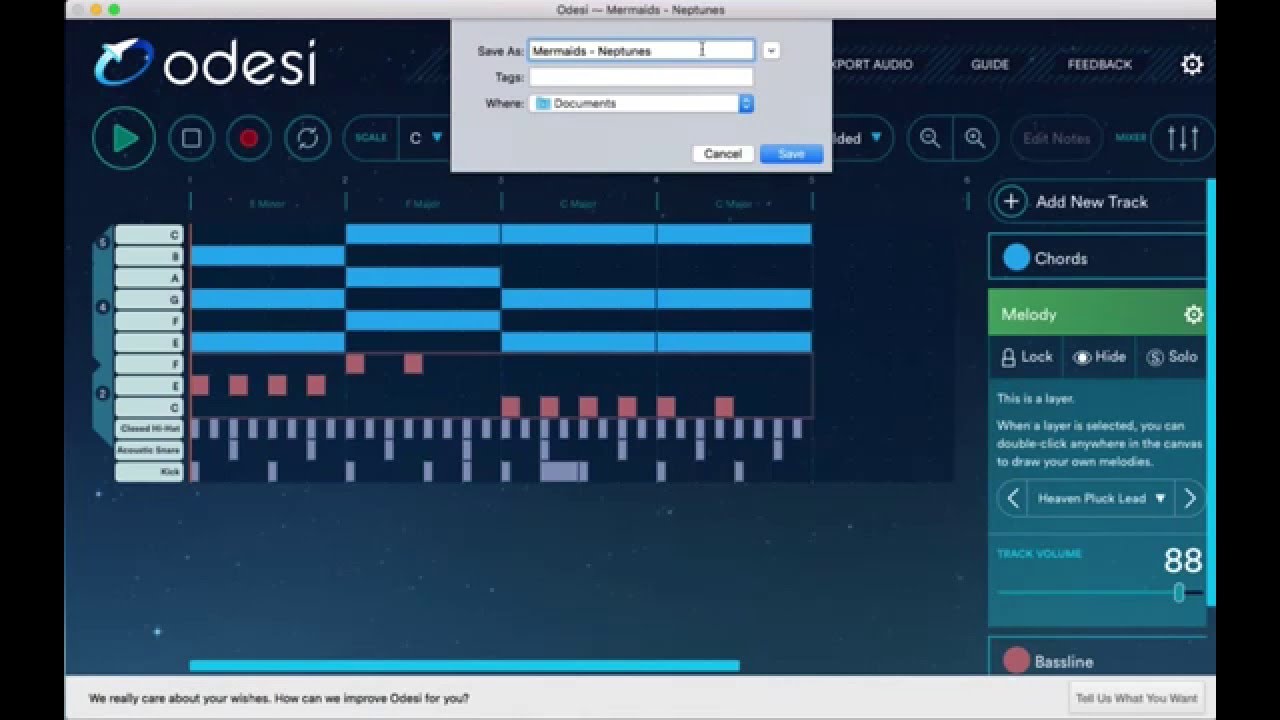
Task: Click the Melody track header
Action: click(1097, 314)
